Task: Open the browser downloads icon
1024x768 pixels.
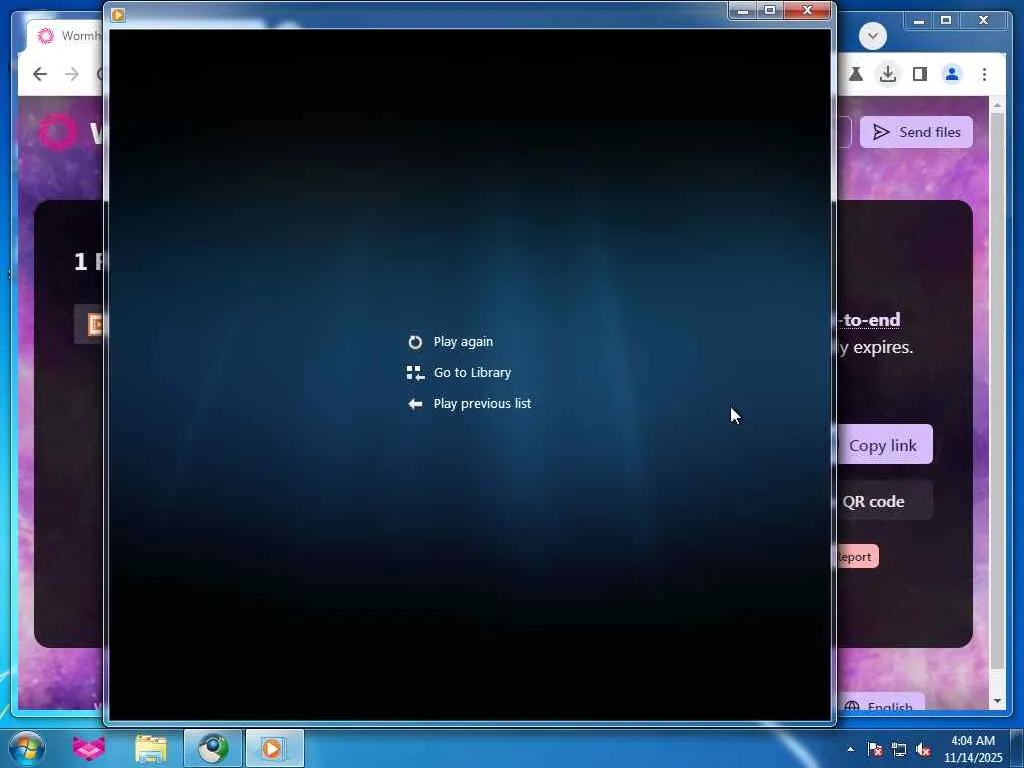Action: [x=888, y=74]
